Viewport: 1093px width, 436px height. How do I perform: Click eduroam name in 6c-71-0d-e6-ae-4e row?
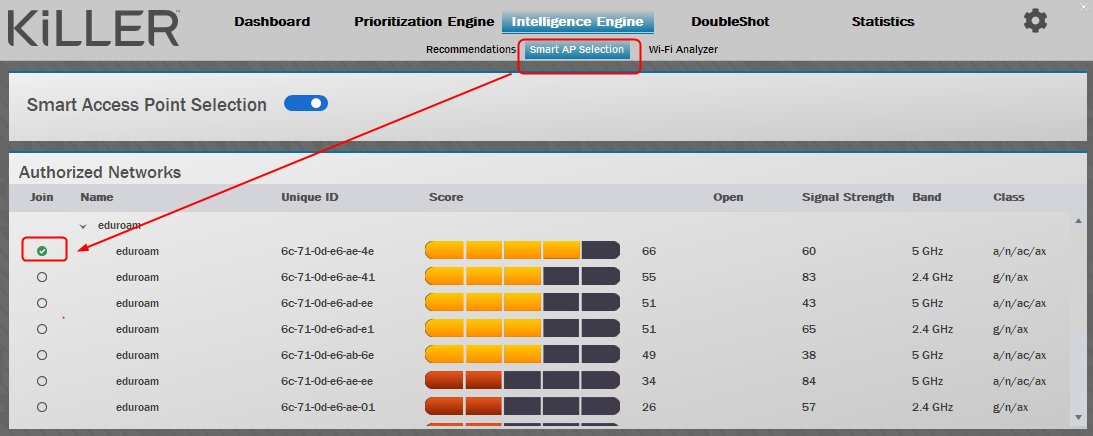[x=137, y=251]
